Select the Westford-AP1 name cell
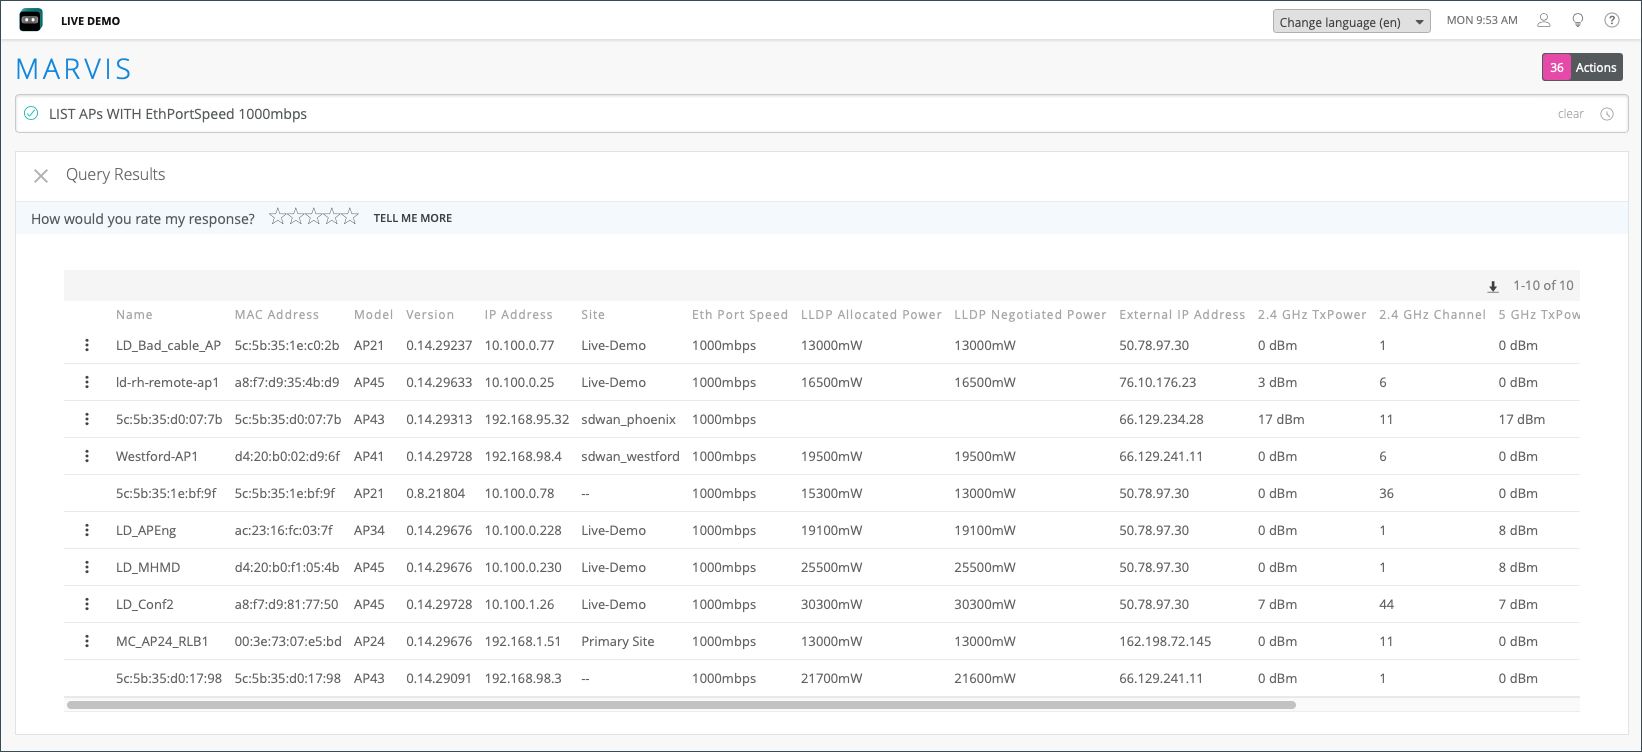Screen dimensions: 1642x752 [157, 456]
